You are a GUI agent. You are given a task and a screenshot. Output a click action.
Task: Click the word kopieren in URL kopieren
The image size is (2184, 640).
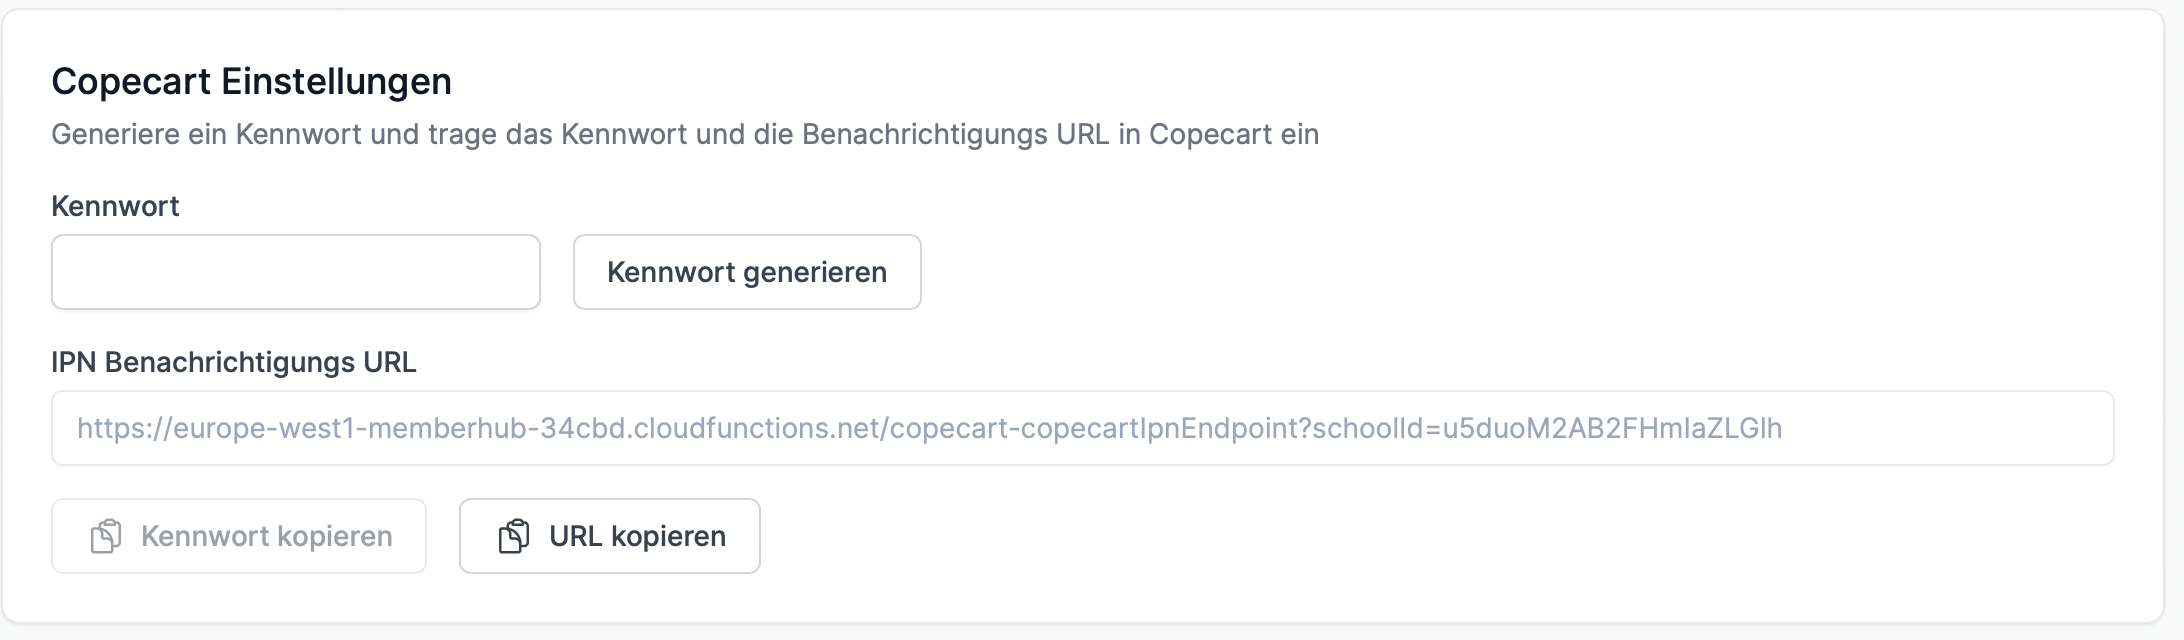pos(668,537)
